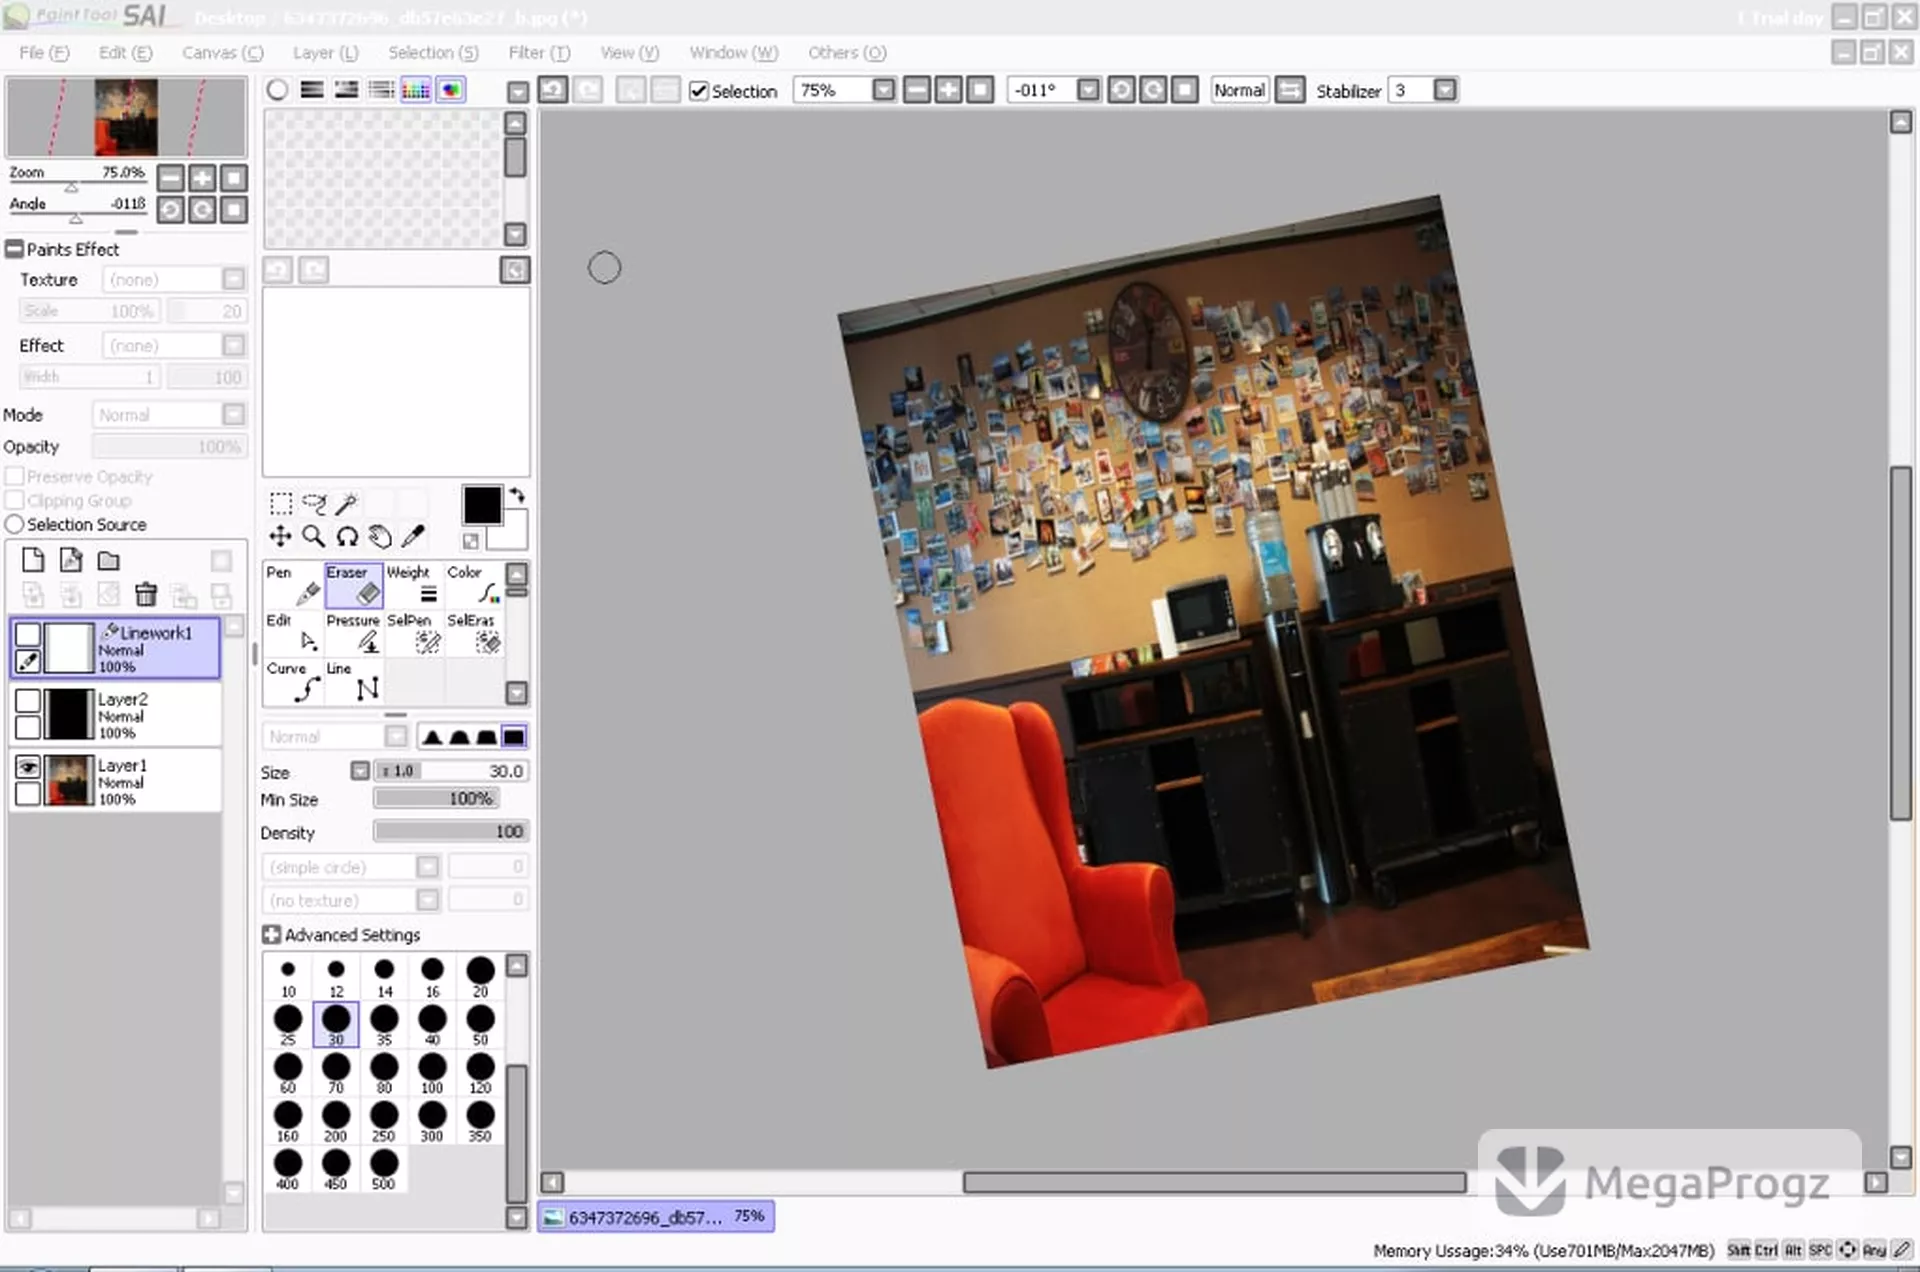The image size is (1920, 1272).
Task: Open the Canvas menu
Action: (x=222, y=53)
